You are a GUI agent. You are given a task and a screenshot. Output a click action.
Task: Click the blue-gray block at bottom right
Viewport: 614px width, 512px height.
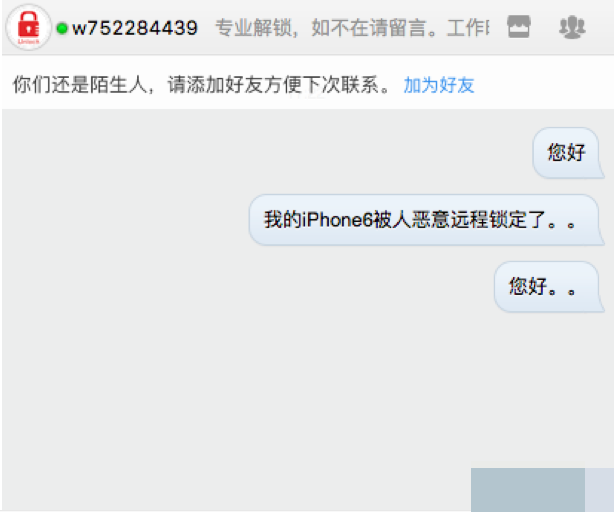(527, 490)
